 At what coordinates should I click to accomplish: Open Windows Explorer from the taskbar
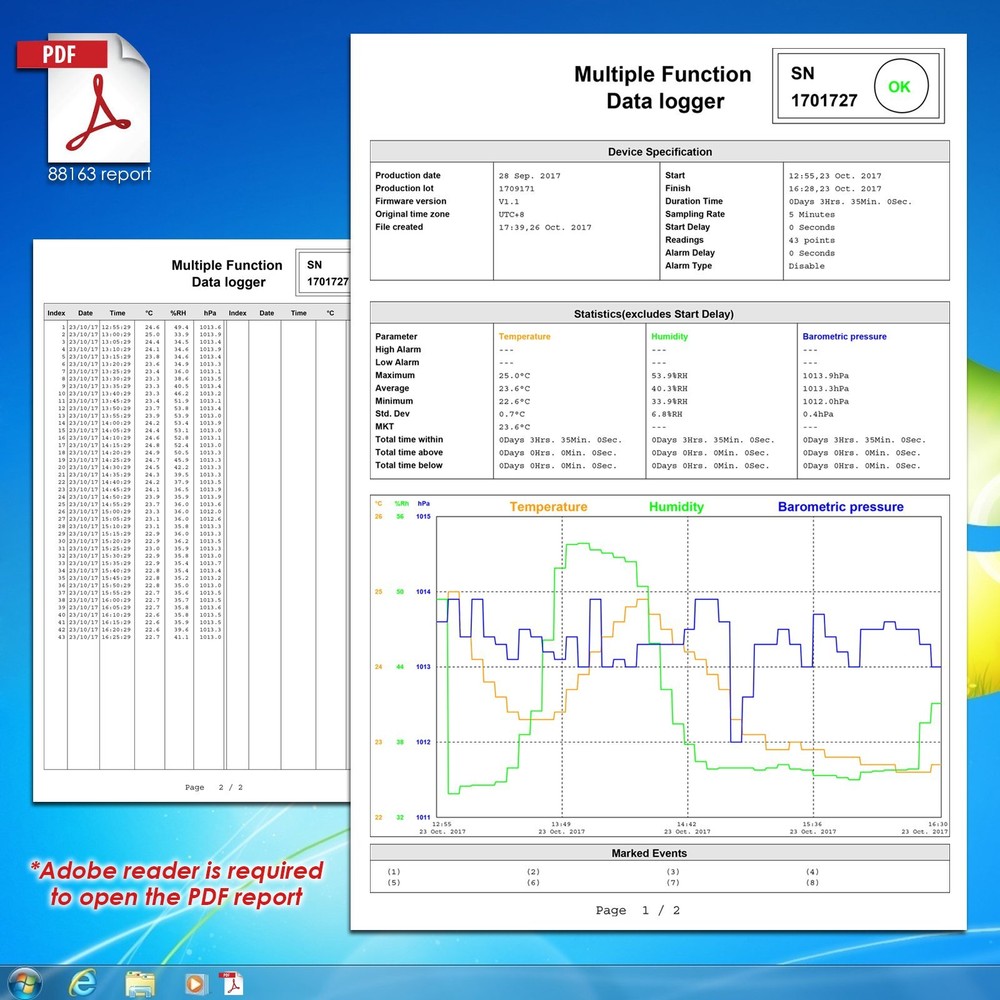[138, 983]
